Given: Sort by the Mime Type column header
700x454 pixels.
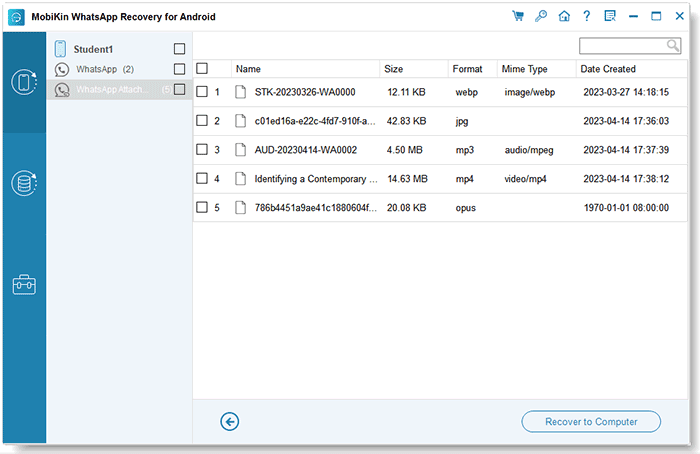Looking at the screenshot, I should 525,69.
